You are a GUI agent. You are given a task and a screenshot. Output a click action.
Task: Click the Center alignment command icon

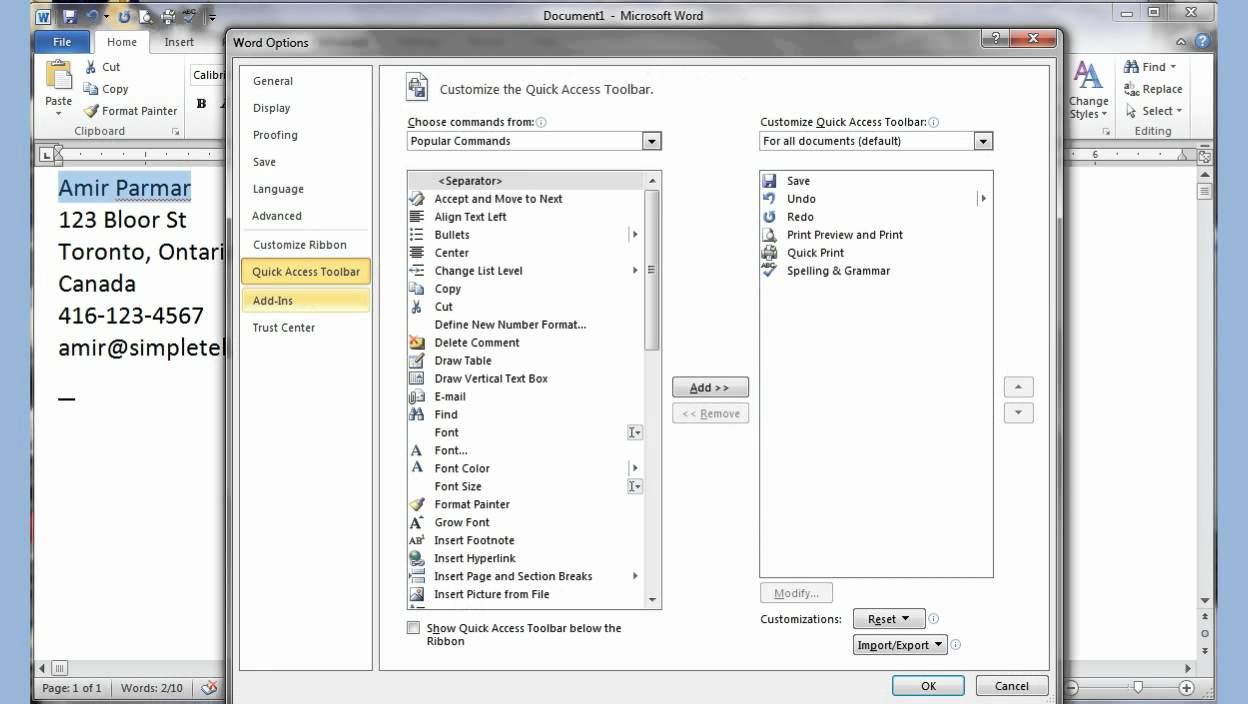coord(417,253)
